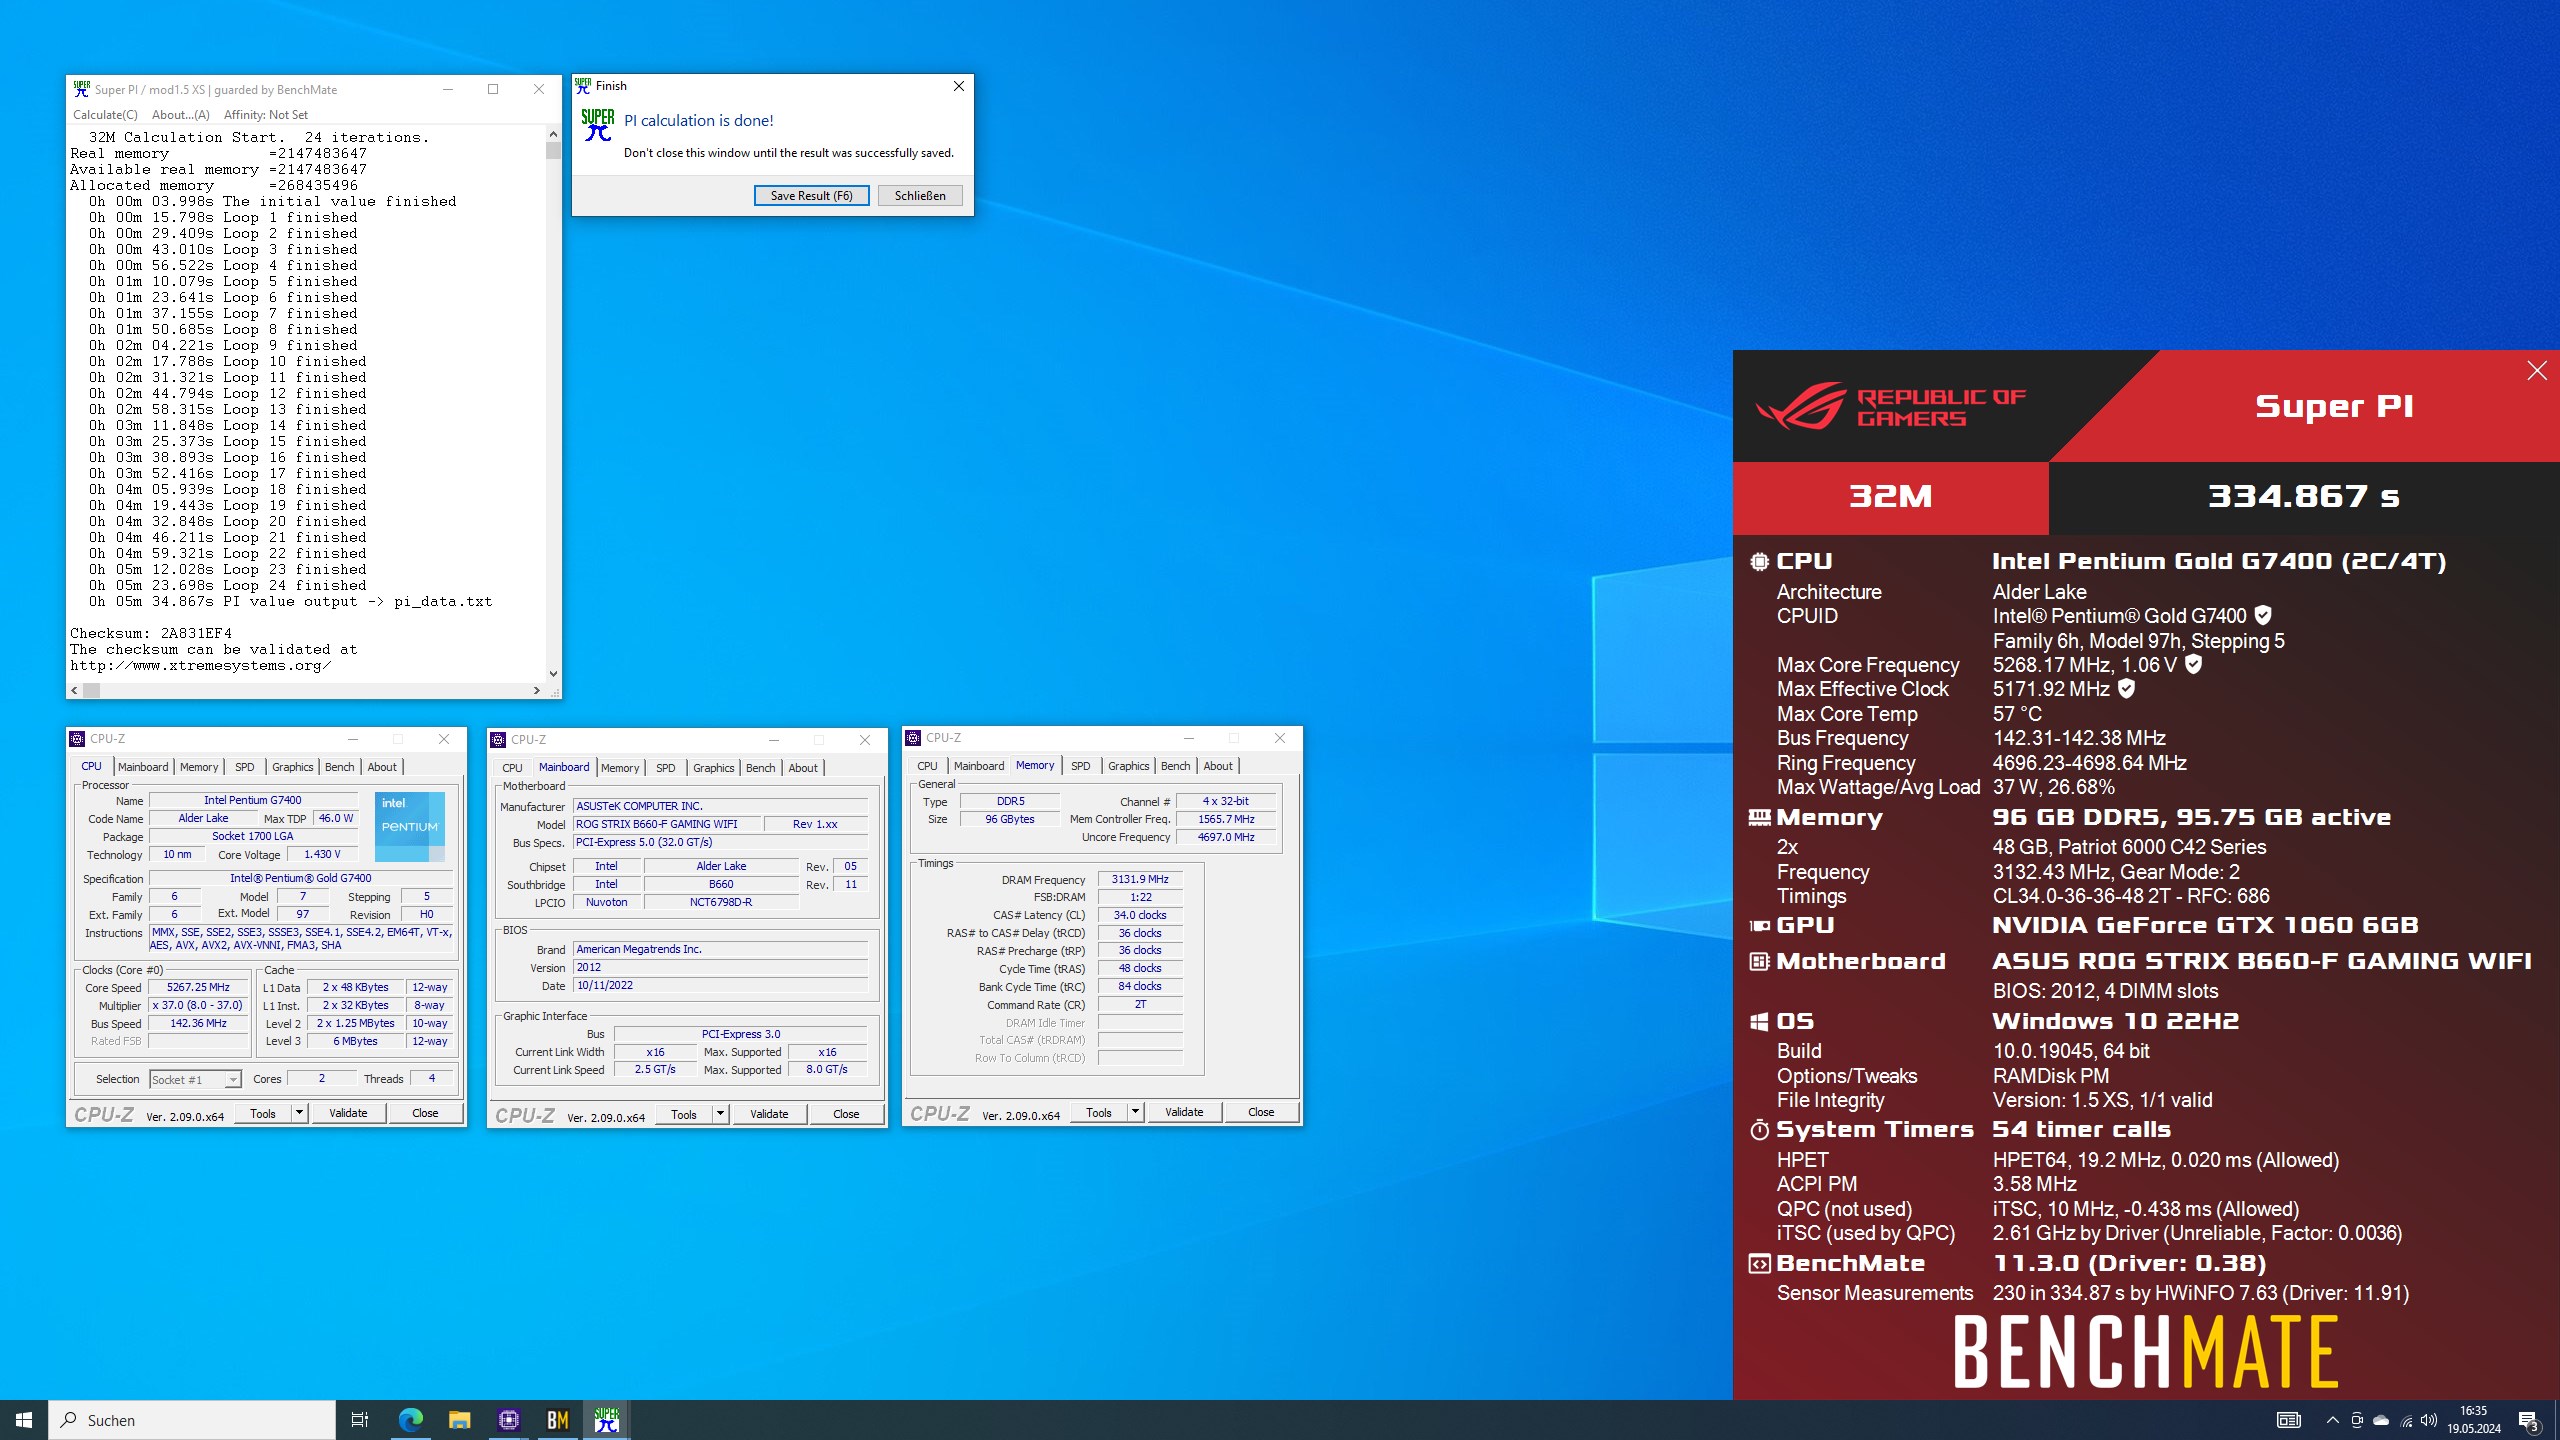Click the Max Core Frequency shield icon
This screenshot has width=2560, height=1440.
point(2193,665)
